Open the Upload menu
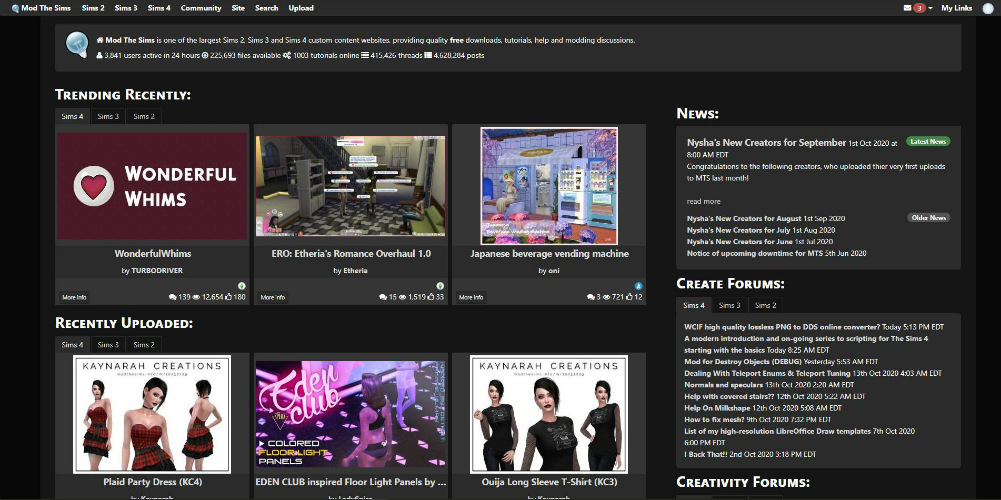Screen dimensions: 1001x500 point(301,8)
